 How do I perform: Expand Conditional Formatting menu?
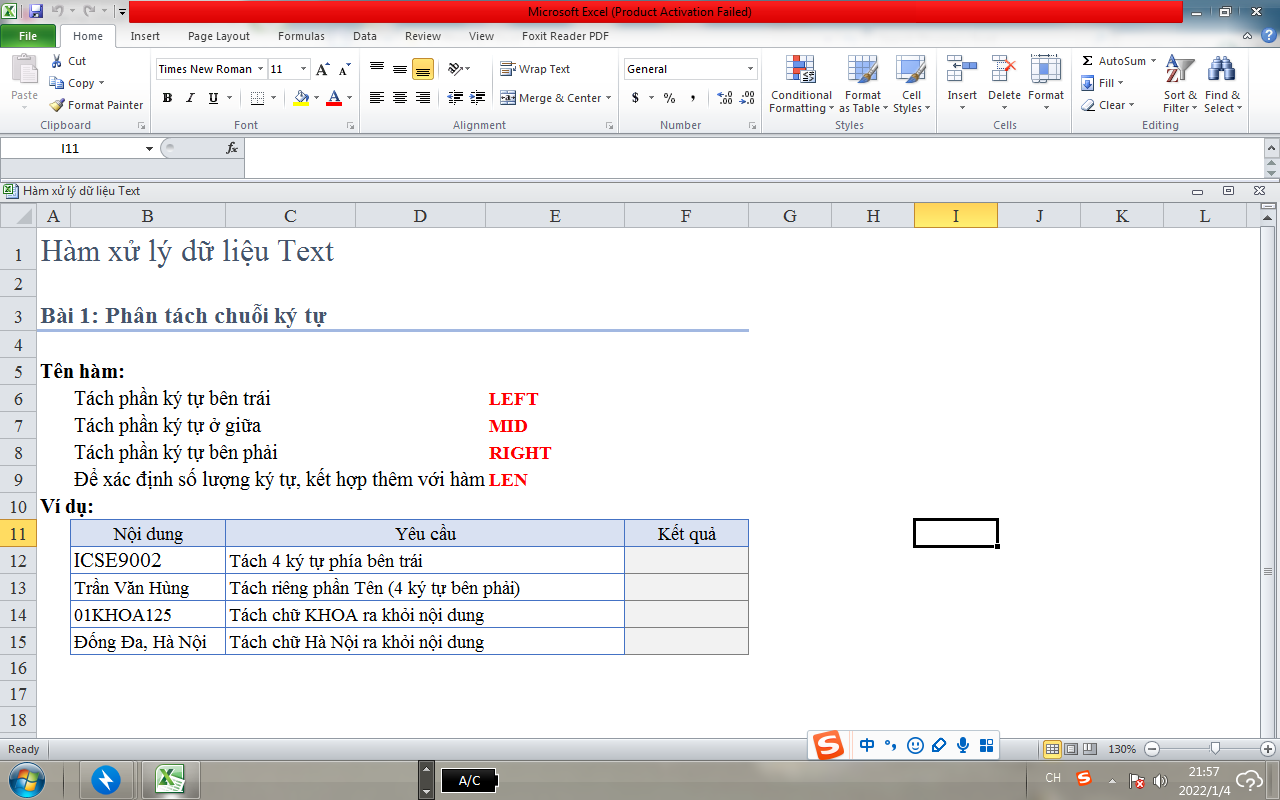click(800, 84)
